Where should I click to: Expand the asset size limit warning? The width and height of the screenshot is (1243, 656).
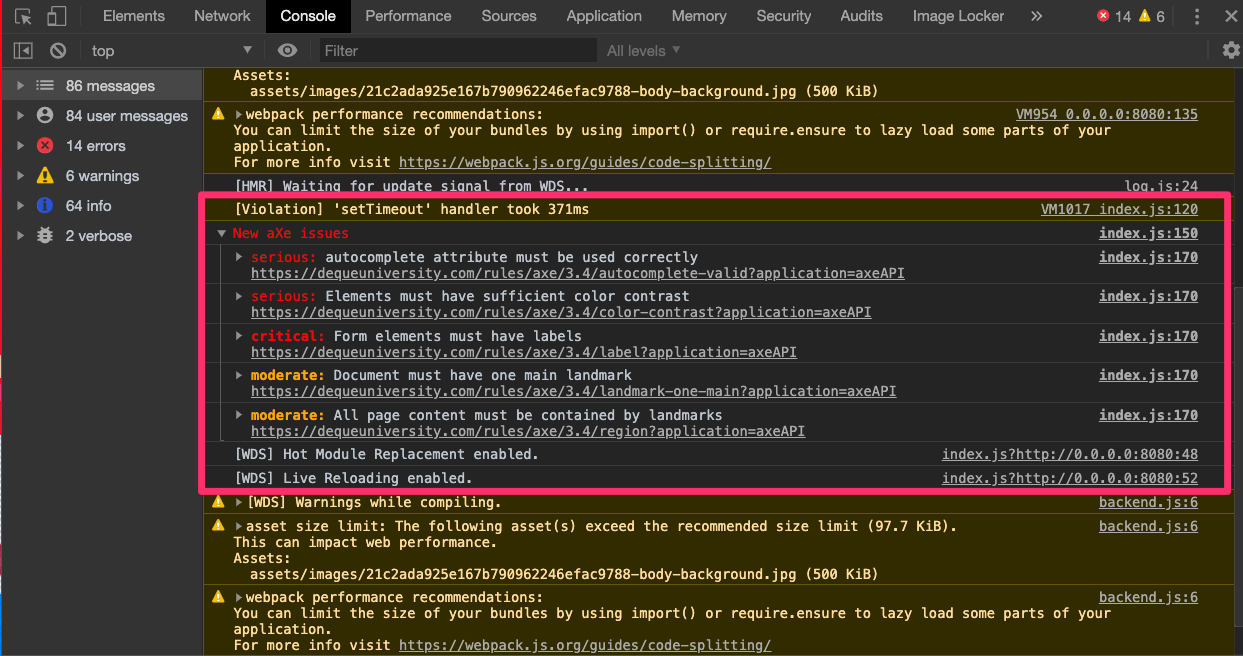point(239,526)
